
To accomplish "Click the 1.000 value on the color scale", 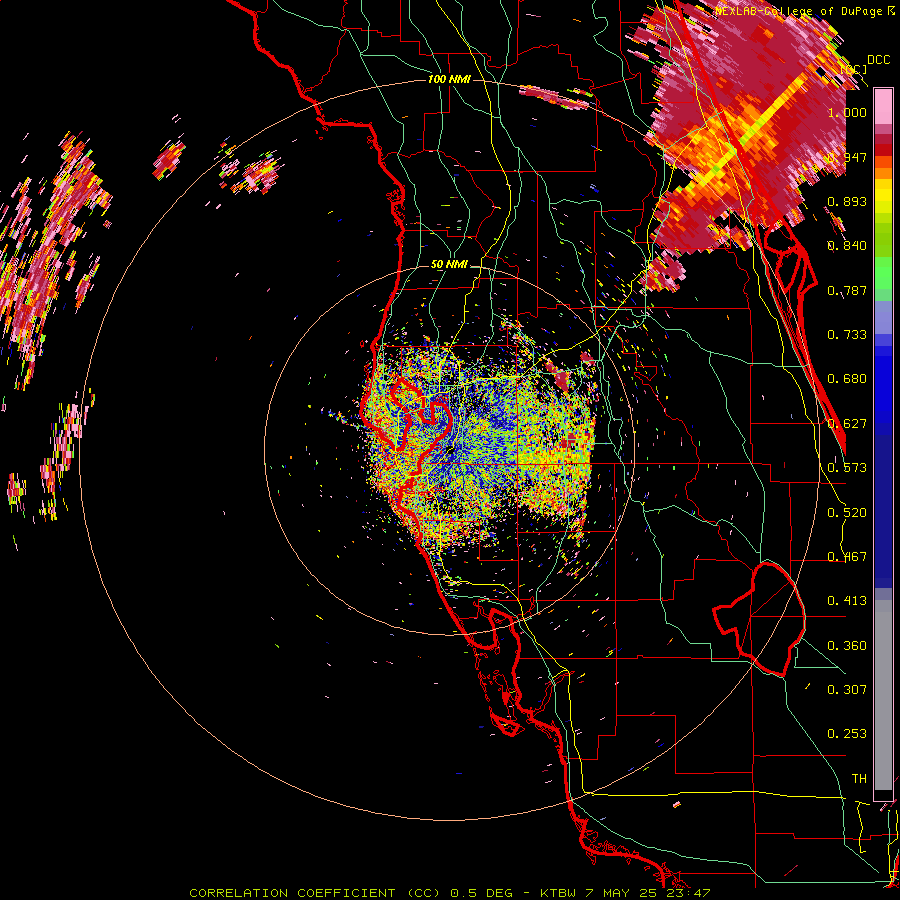I will click(x=847, y=112).
